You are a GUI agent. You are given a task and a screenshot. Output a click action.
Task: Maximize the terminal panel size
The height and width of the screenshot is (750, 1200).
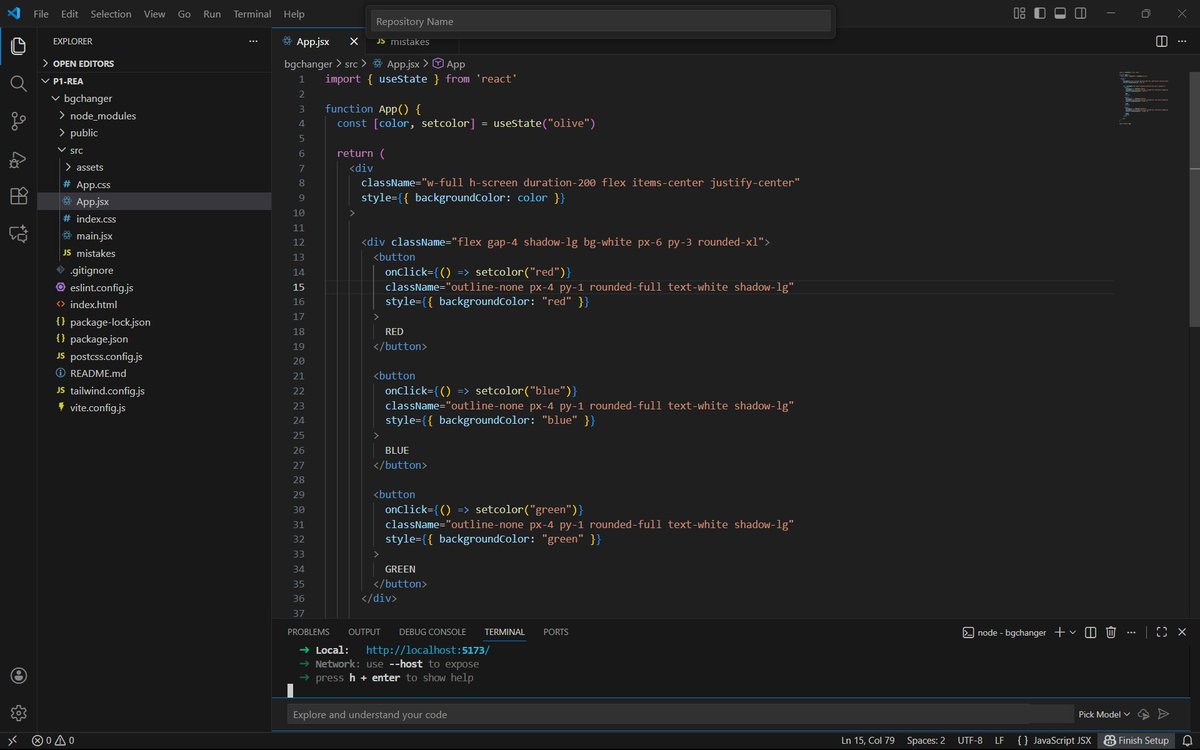(x=1161, y=632)
